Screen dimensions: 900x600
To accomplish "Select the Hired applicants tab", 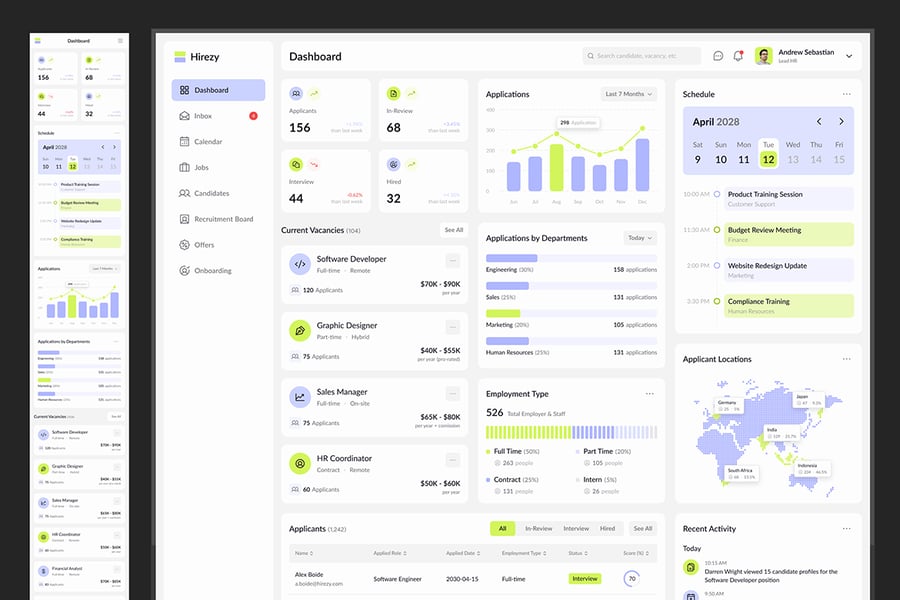I will coord(607,528).
